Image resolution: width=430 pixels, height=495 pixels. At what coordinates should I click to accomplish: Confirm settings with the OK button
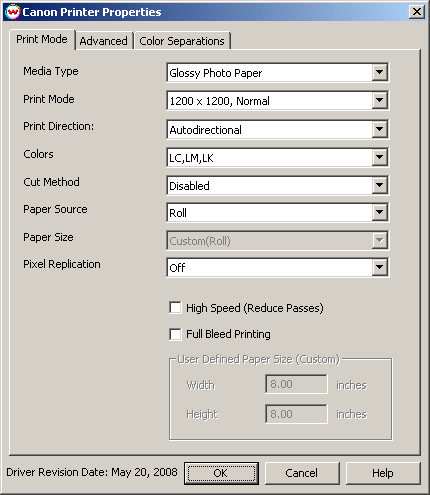click(x=221, y=473)
